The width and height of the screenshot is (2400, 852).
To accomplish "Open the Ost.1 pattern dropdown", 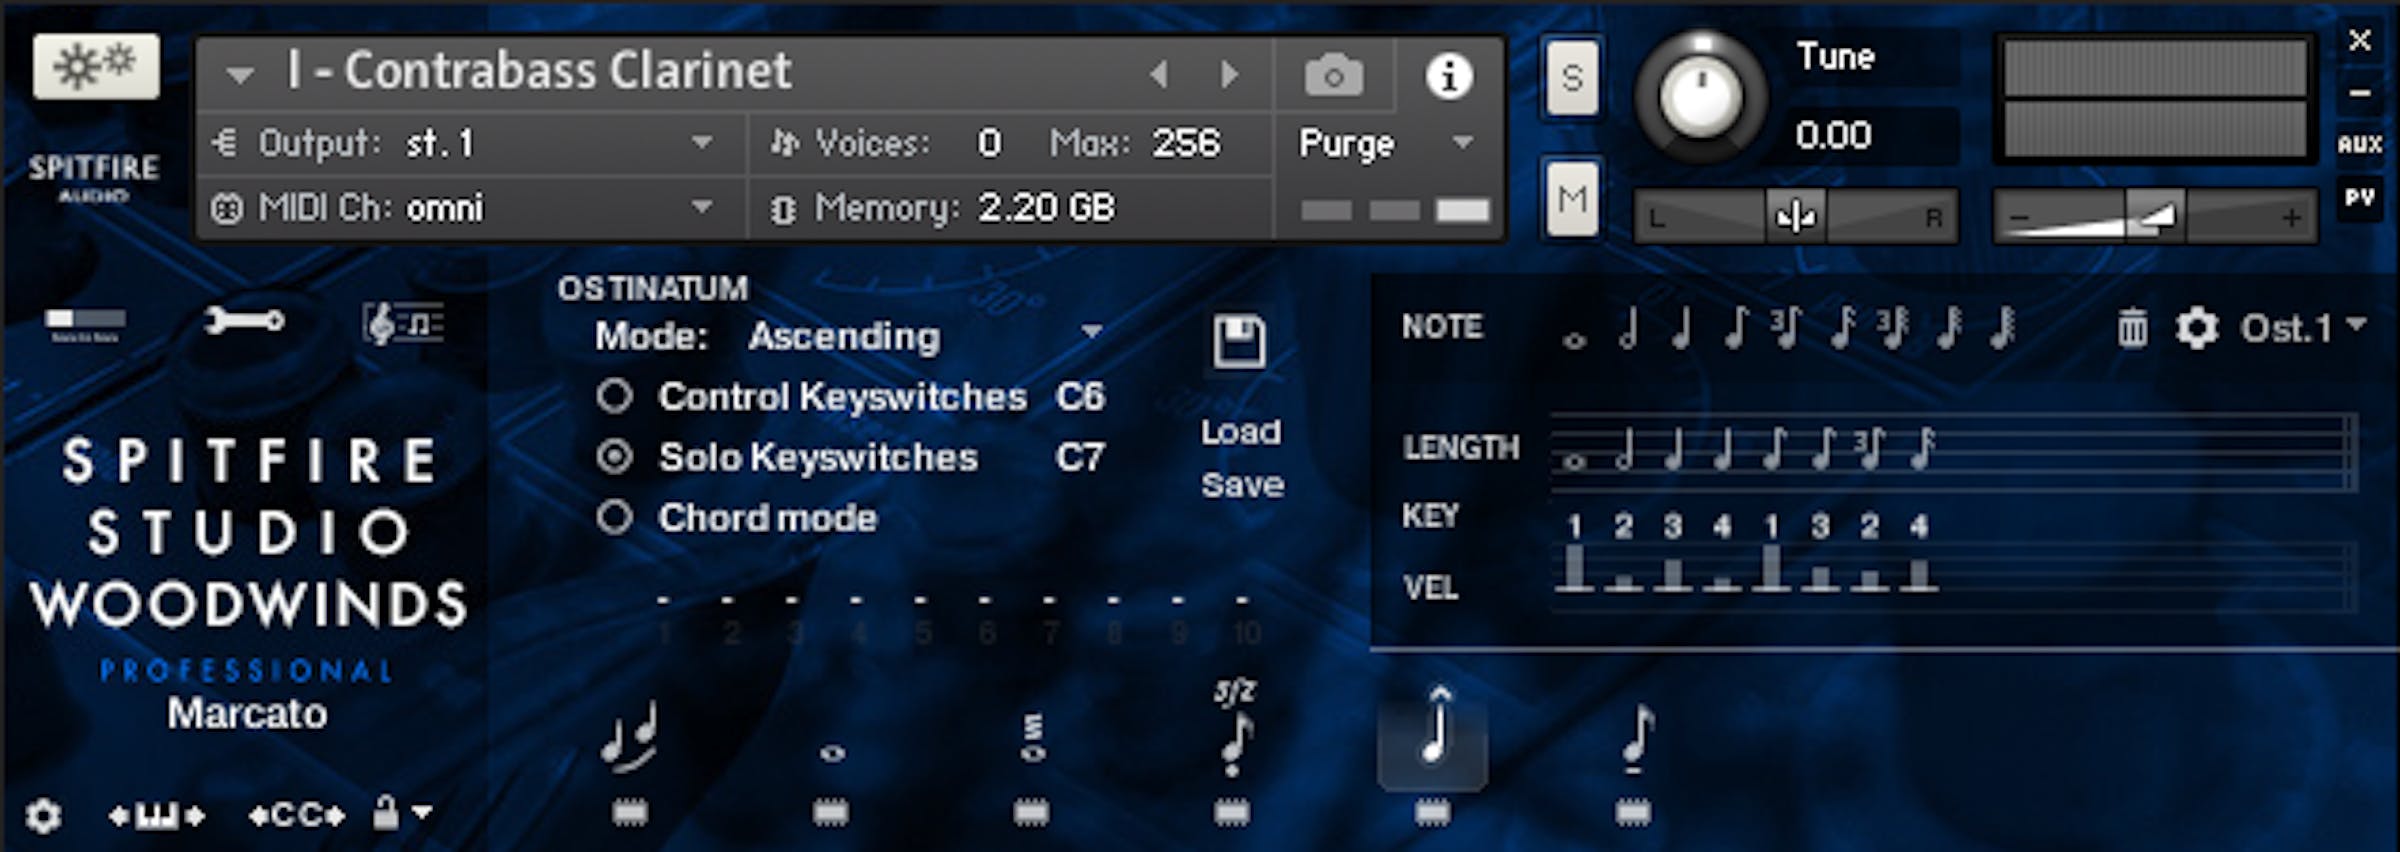I will (x=2355, y=326).
